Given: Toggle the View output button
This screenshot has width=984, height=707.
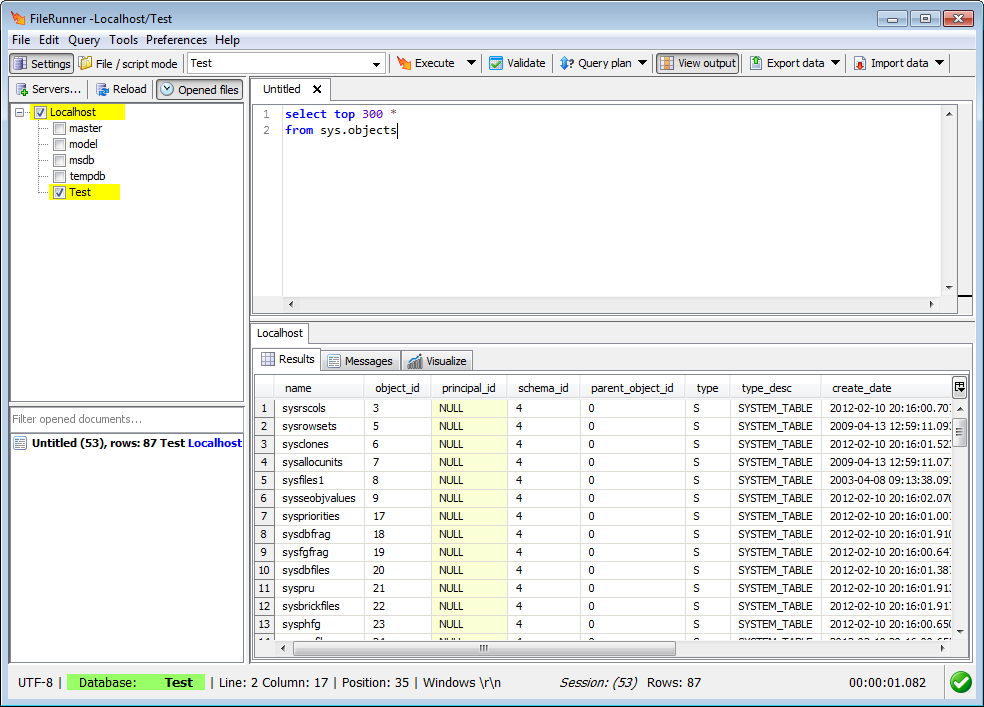Looking at the screenshot, I should [697, 63].
